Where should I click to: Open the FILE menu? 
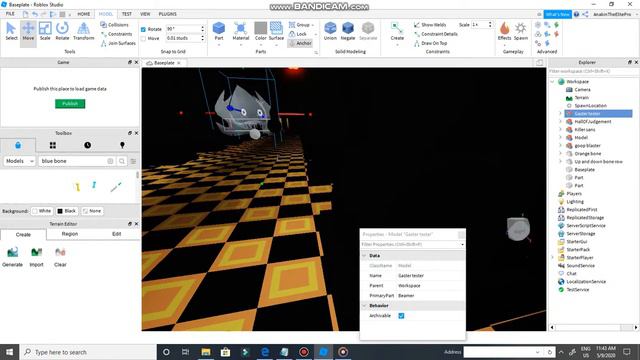point(10,14)
